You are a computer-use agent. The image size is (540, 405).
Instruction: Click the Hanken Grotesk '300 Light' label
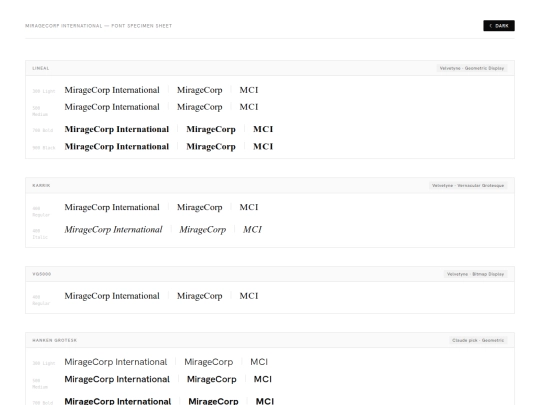44,363
